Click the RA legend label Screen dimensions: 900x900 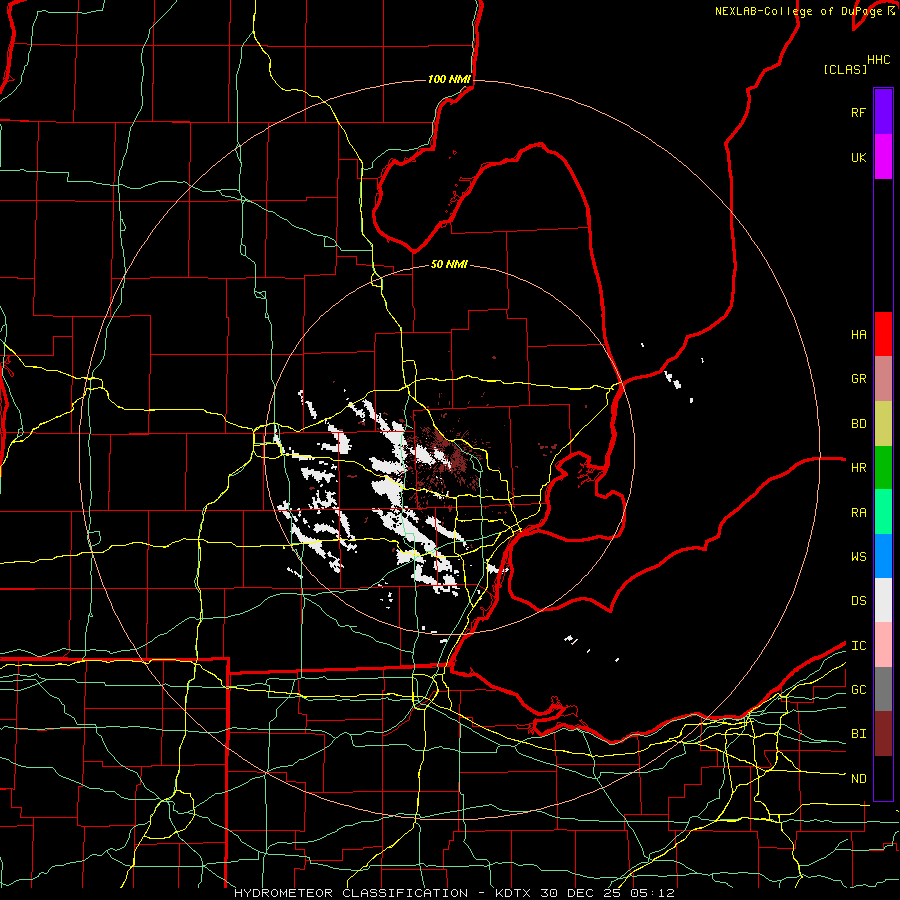pyautogui.click(x=858, y=513)
